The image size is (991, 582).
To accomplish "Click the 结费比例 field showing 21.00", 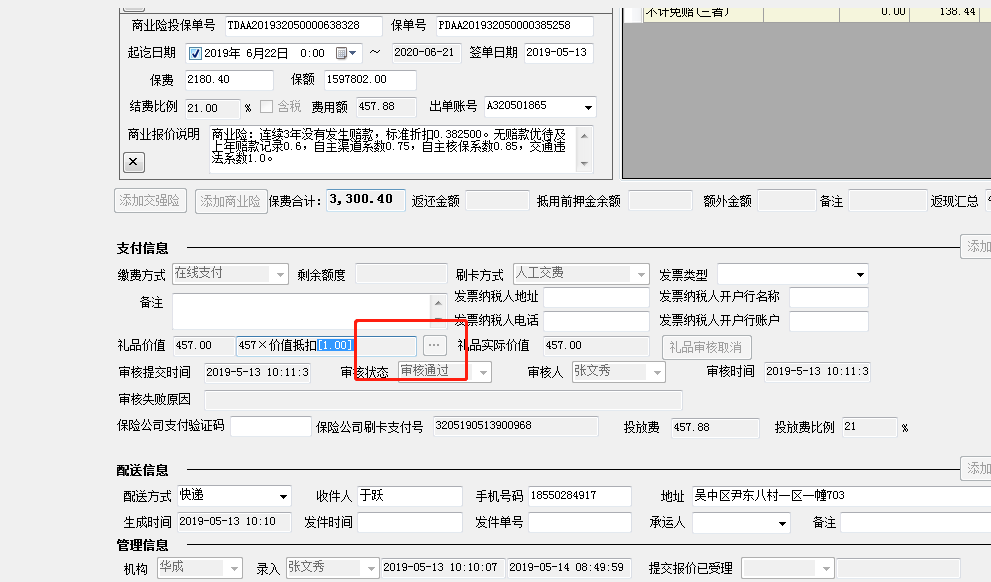I will 212,108.
